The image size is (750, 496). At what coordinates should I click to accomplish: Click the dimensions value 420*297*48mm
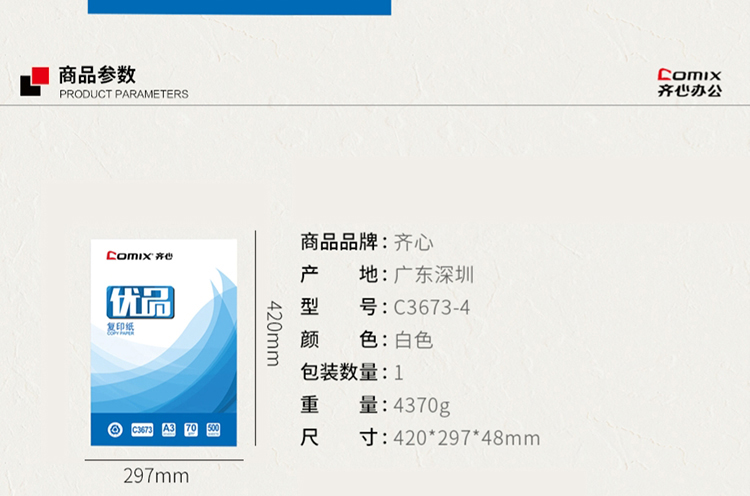coord(467,438)
